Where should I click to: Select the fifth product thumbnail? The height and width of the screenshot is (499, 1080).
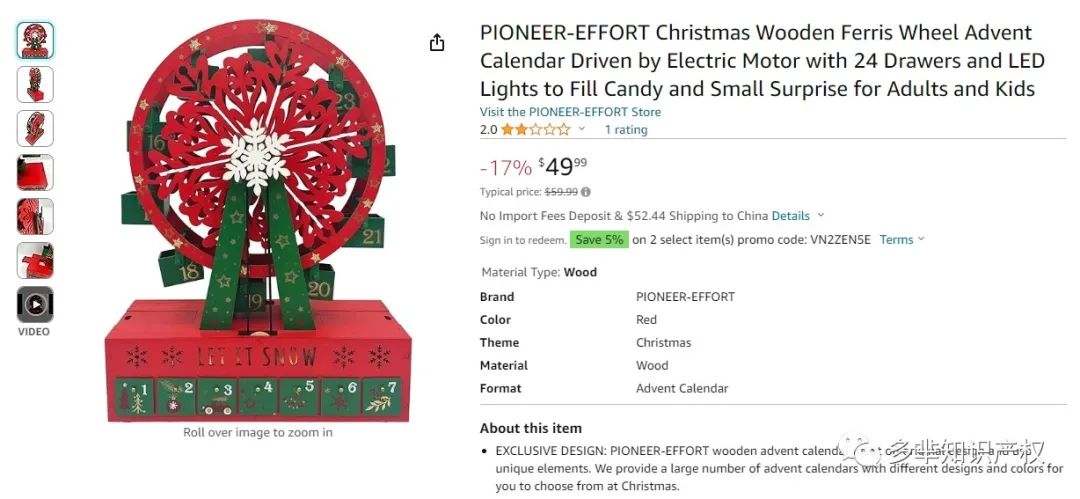click(x=35, y=216)
